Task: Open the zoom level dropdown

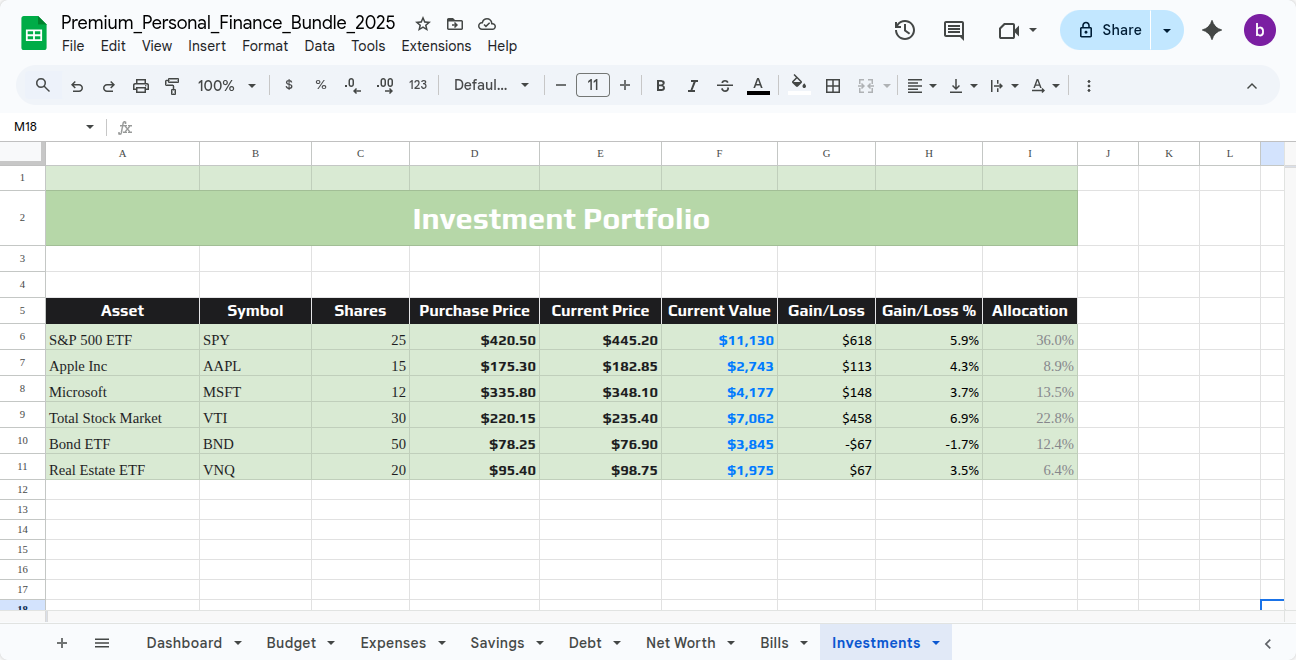Action: [x=227, y=85]
